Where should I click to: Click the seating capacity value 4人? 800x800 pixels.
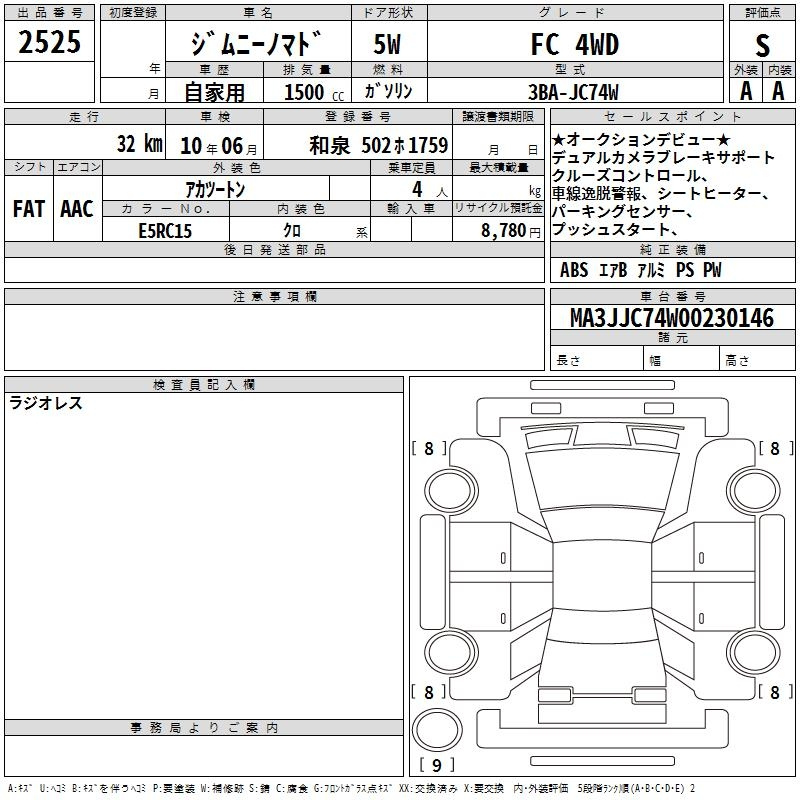tap(430, 190)
